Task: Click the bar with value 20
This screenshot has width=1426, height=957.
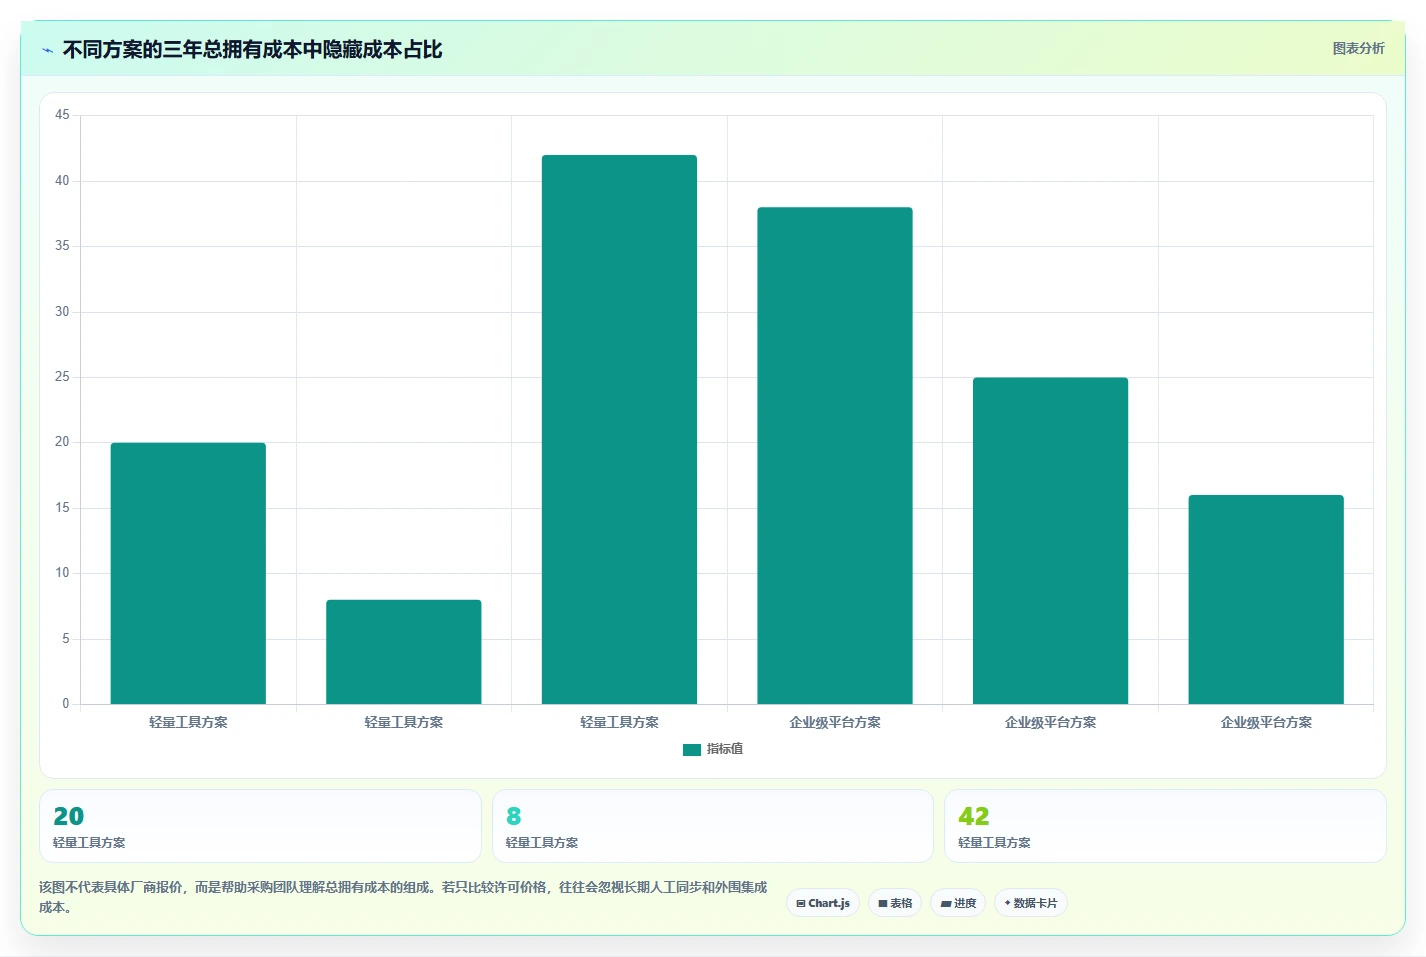Action: pyautogui.click(x=188, y=573)
